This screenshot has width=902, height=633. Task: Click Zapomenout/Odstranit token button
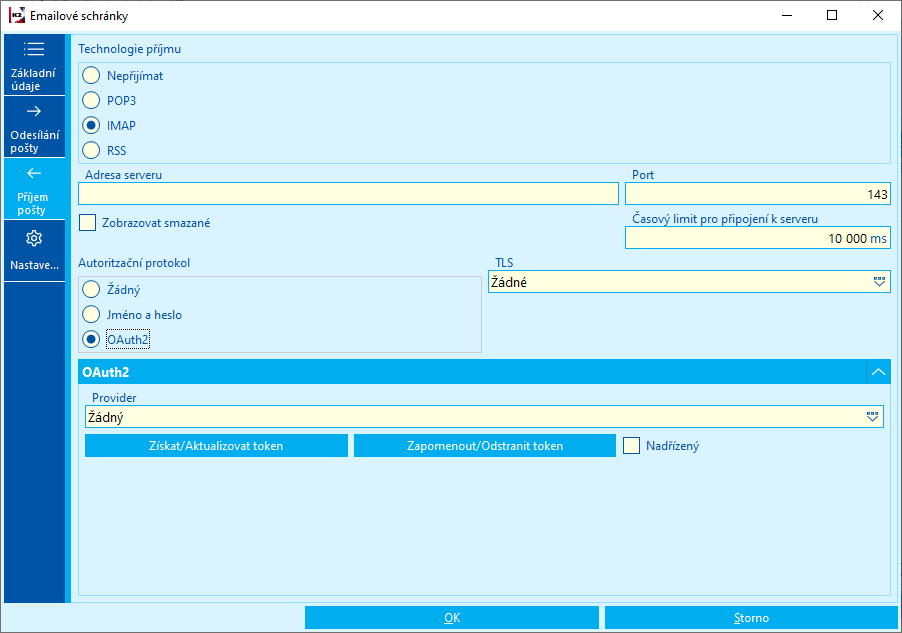tap(485, 445)
